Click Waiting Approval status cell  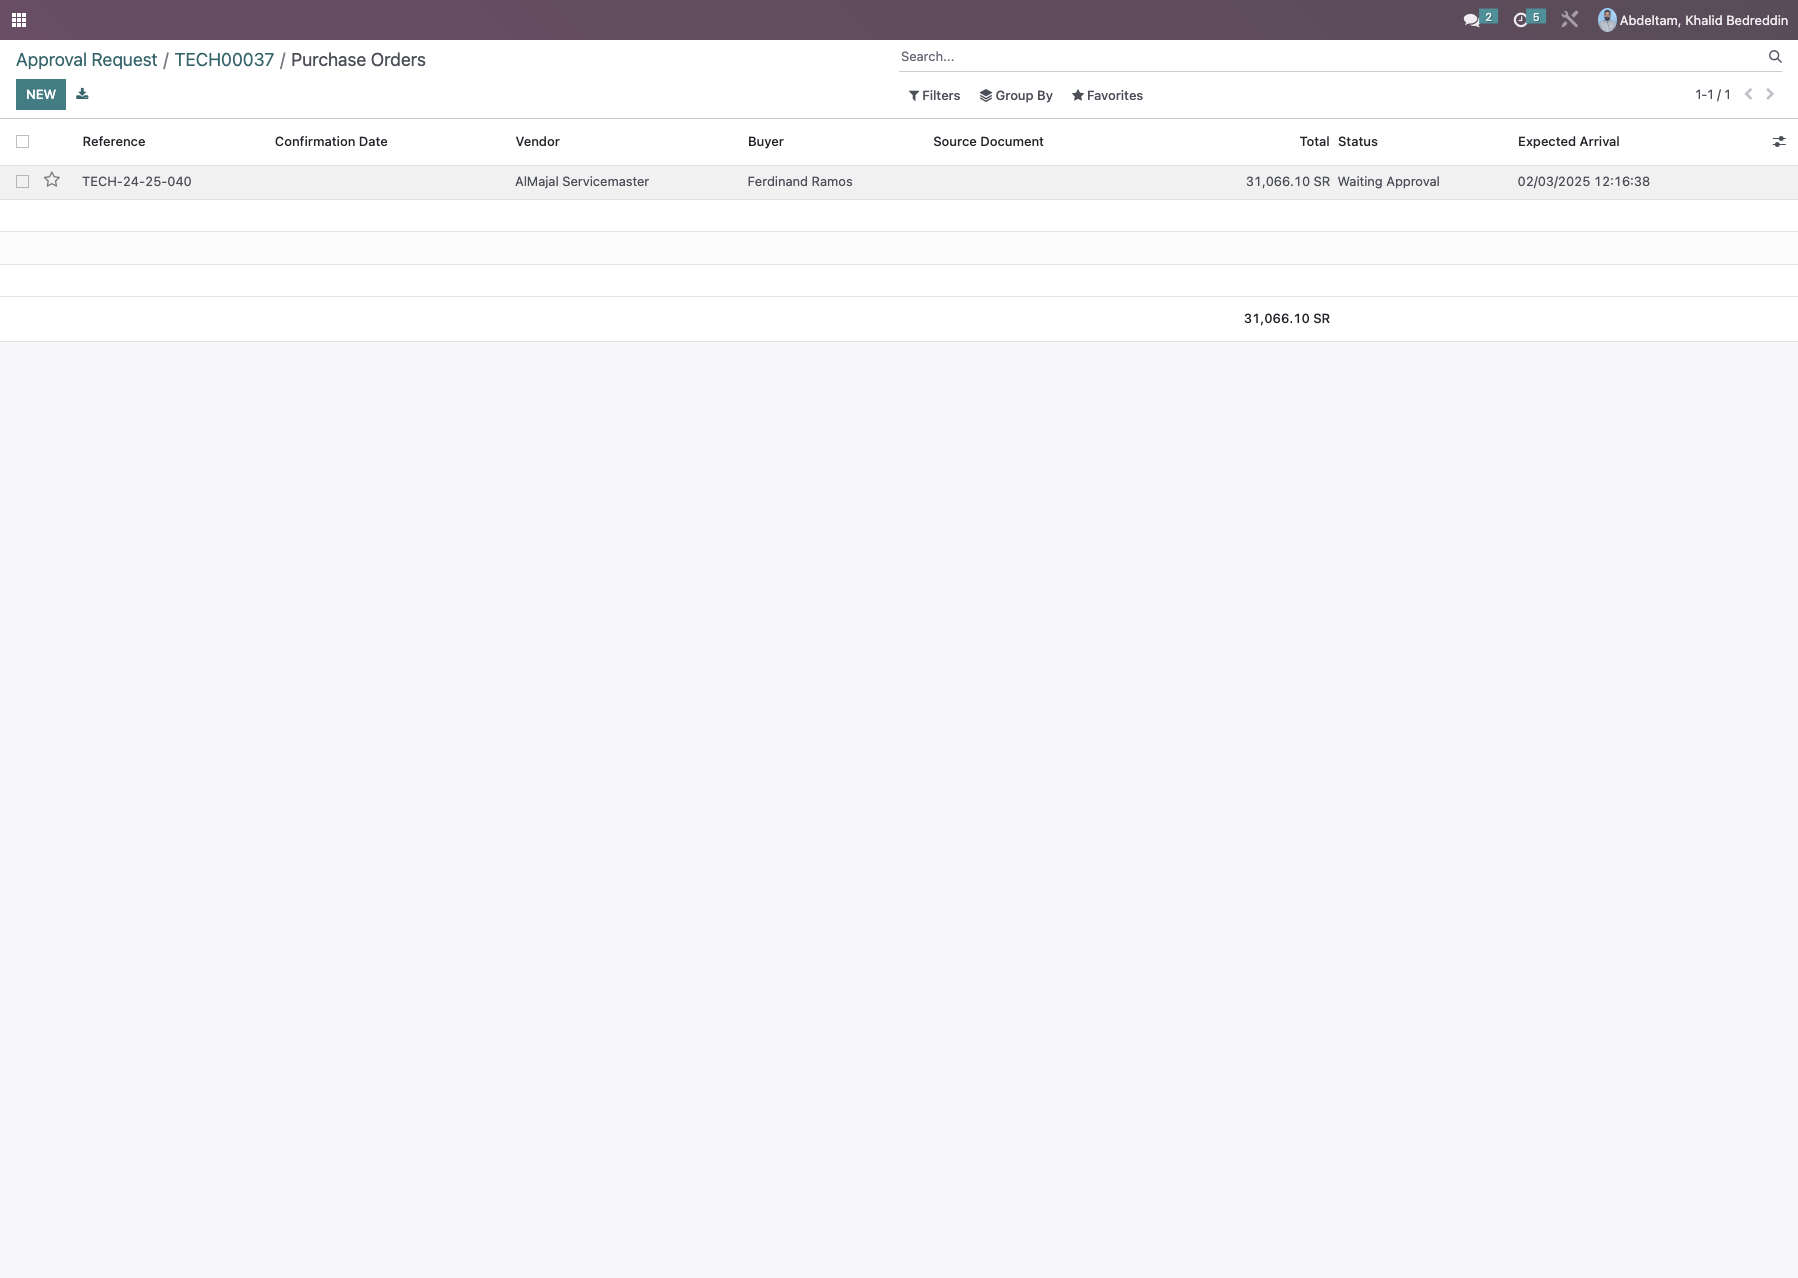pos(1389,182)
